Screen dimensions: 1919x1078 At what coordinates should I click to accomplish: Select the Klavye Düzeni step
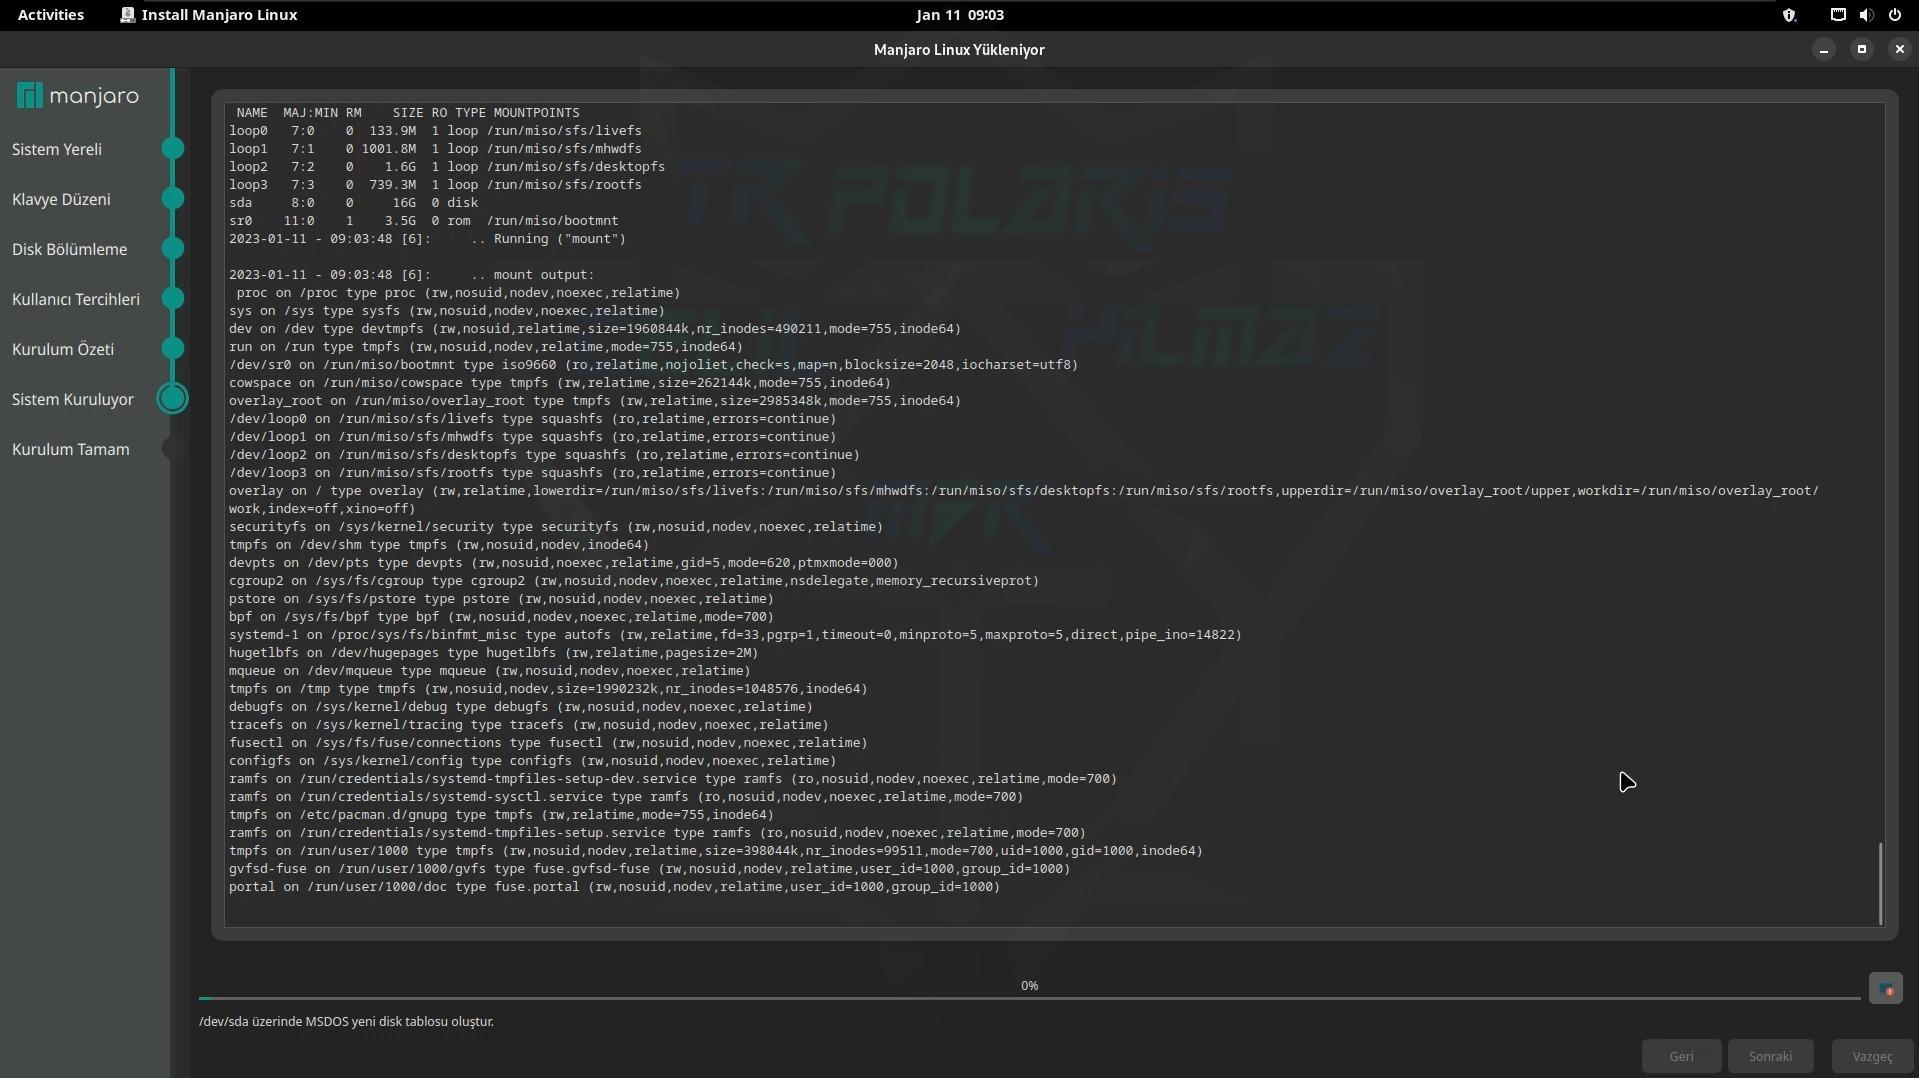pyautogui.click(x=61, y=199)
